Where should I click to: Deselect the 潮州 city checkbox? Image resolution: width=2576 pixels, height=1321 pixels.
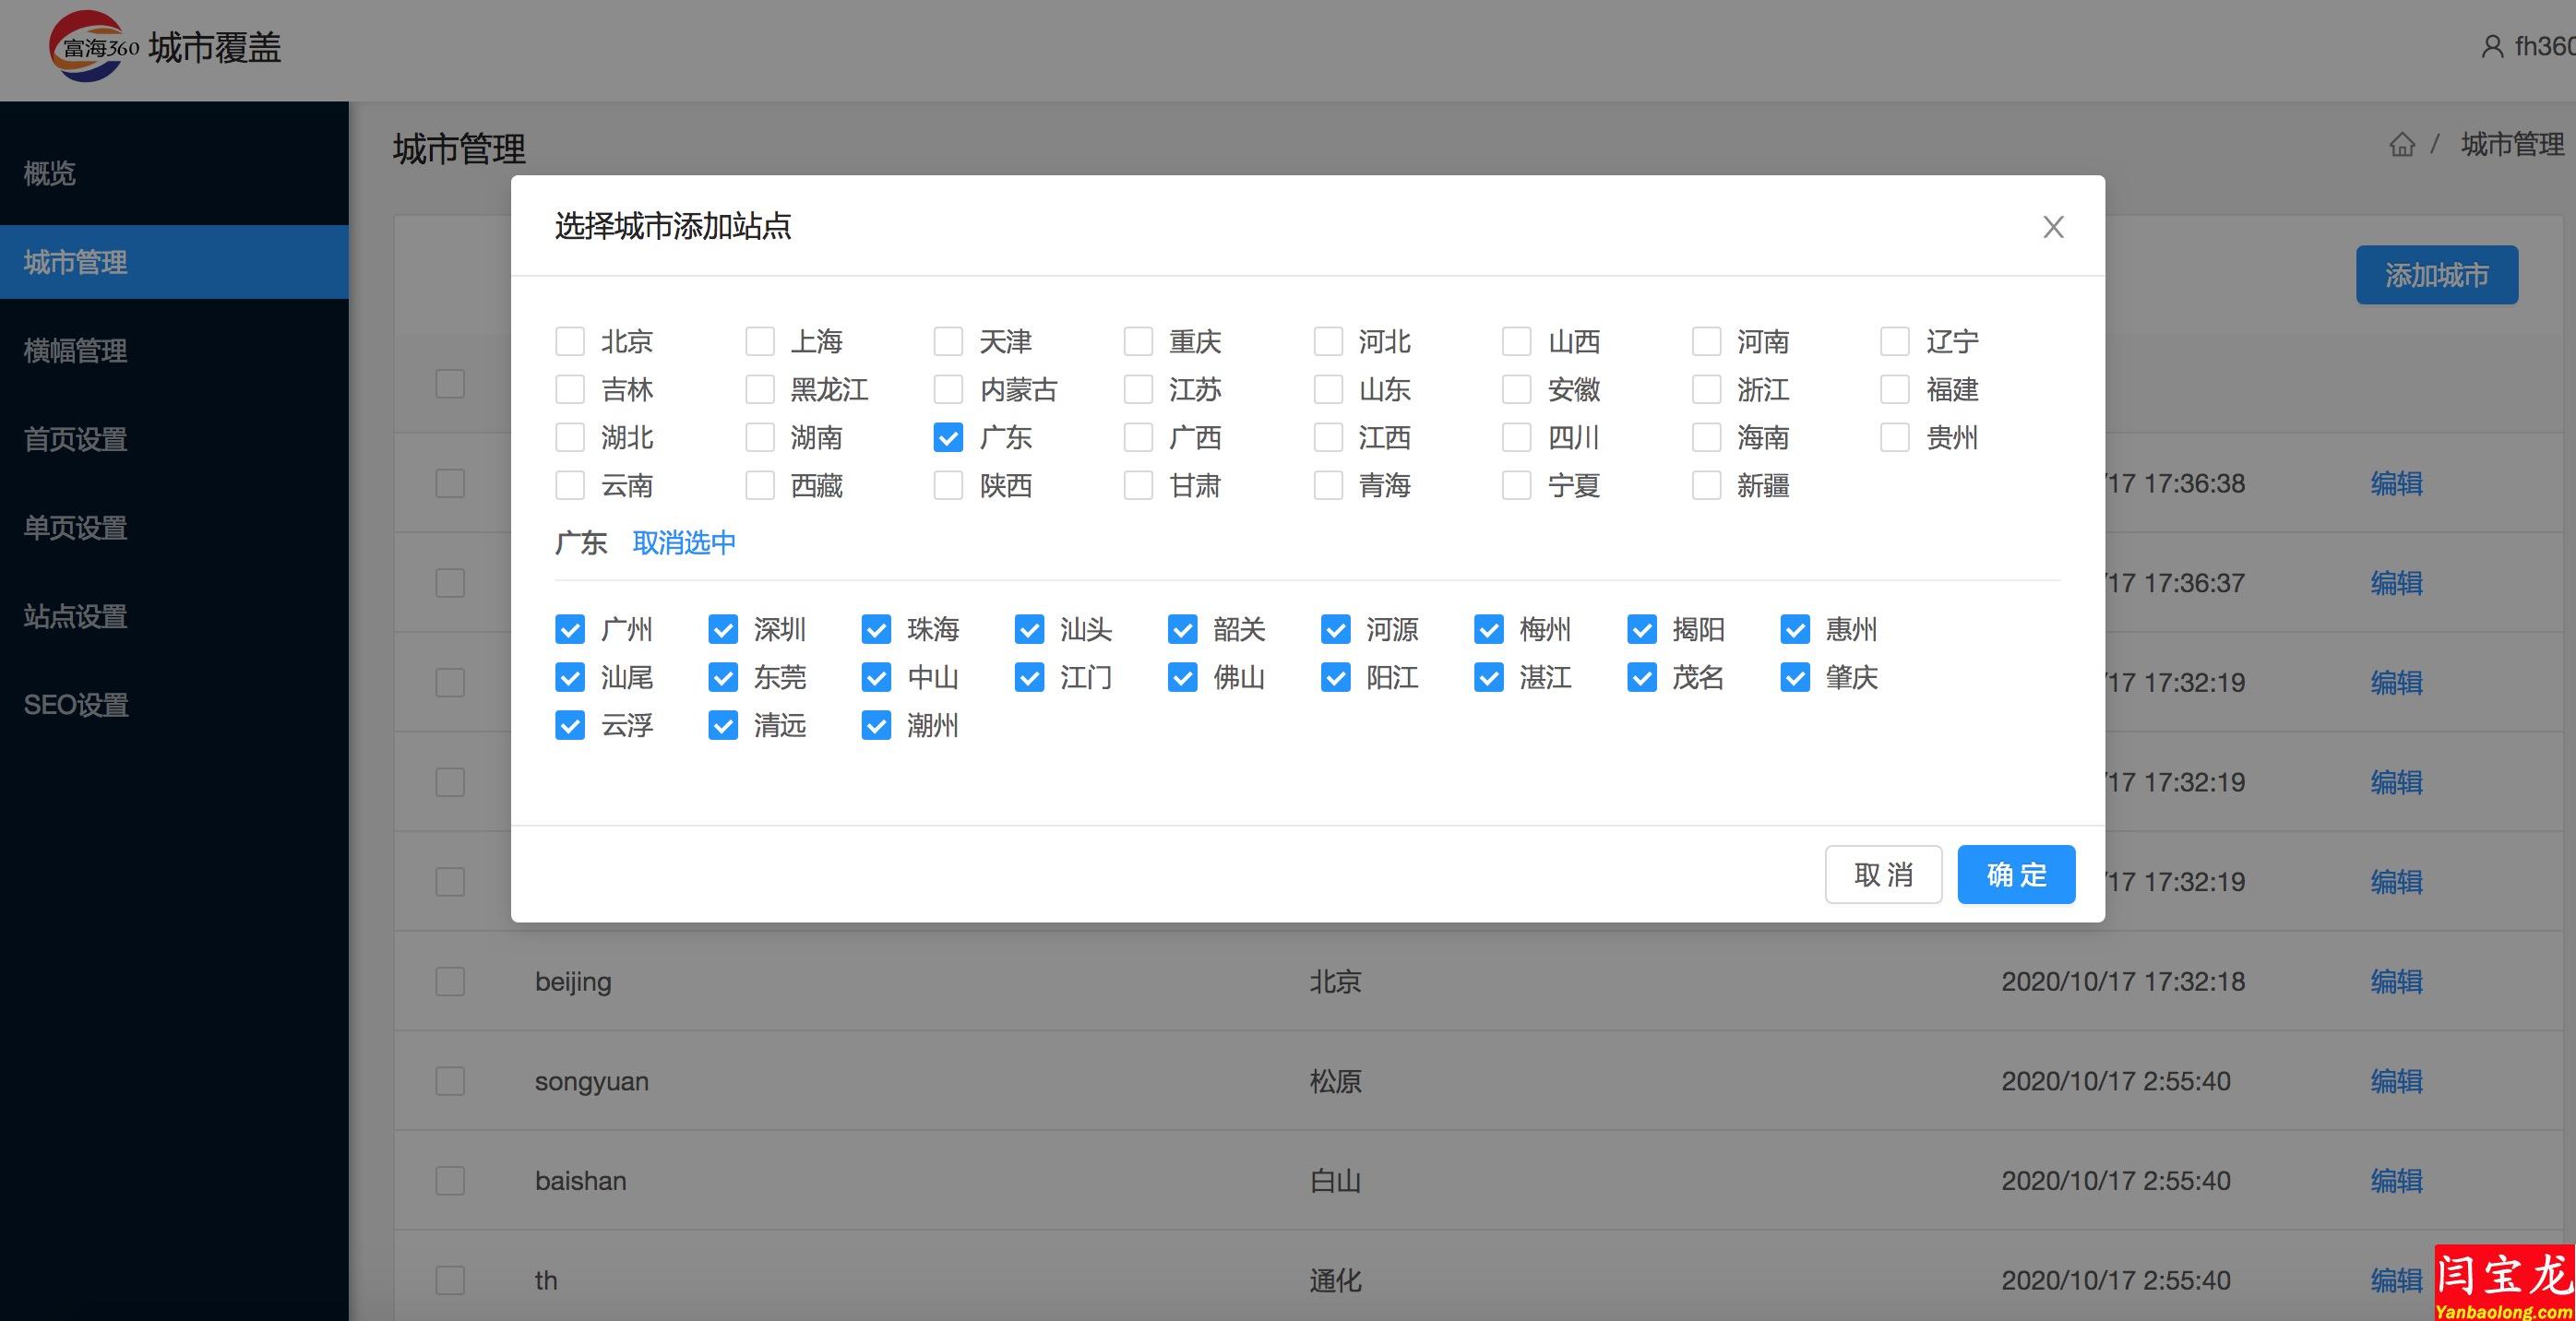pos(876,725)
